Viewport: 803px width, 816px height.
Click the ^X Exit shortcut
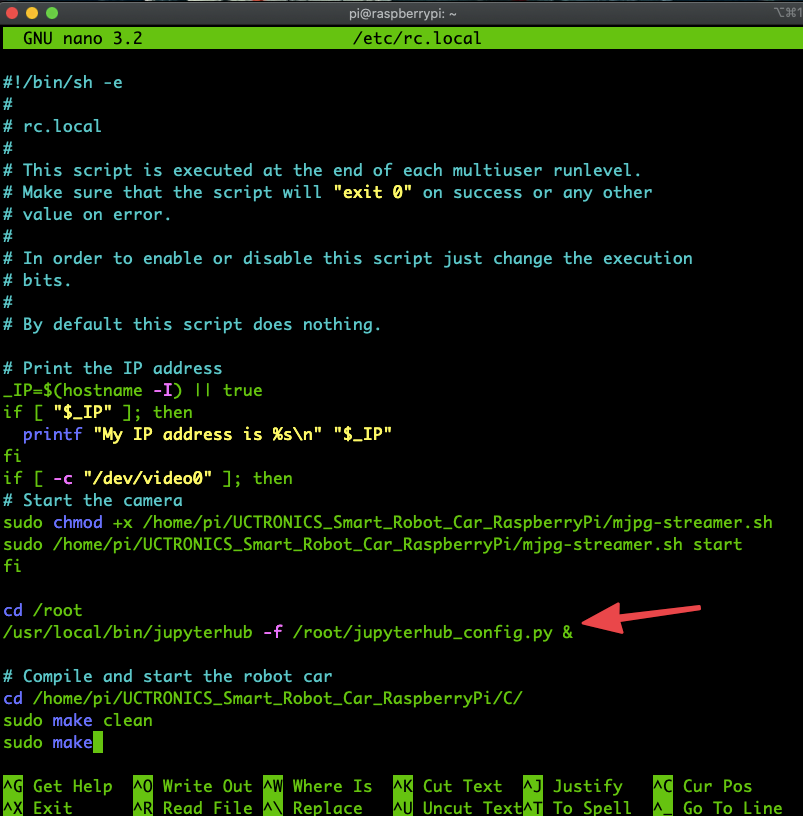coord(38,808)
